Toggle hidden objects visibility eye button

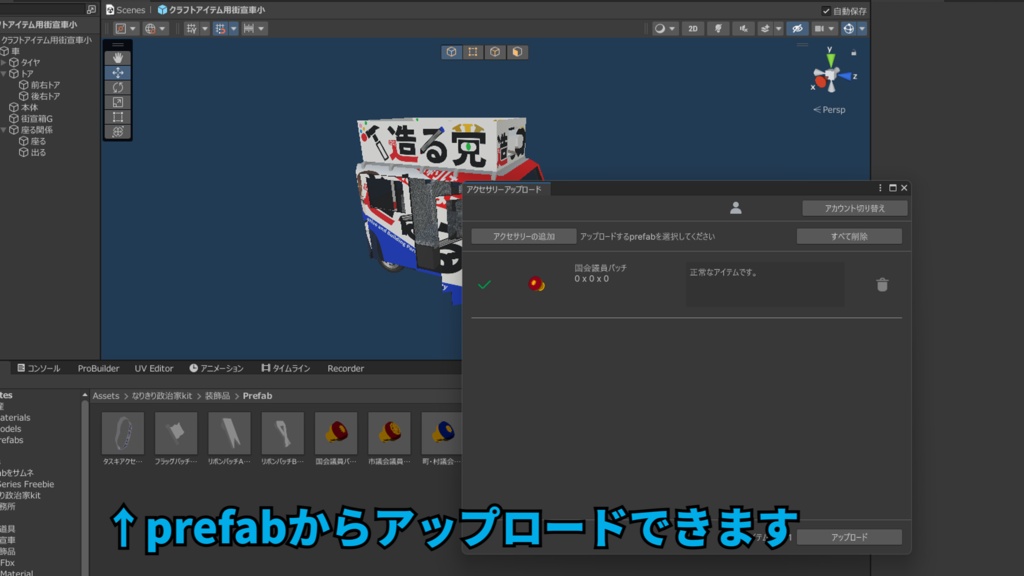click(x=797, y=29)
